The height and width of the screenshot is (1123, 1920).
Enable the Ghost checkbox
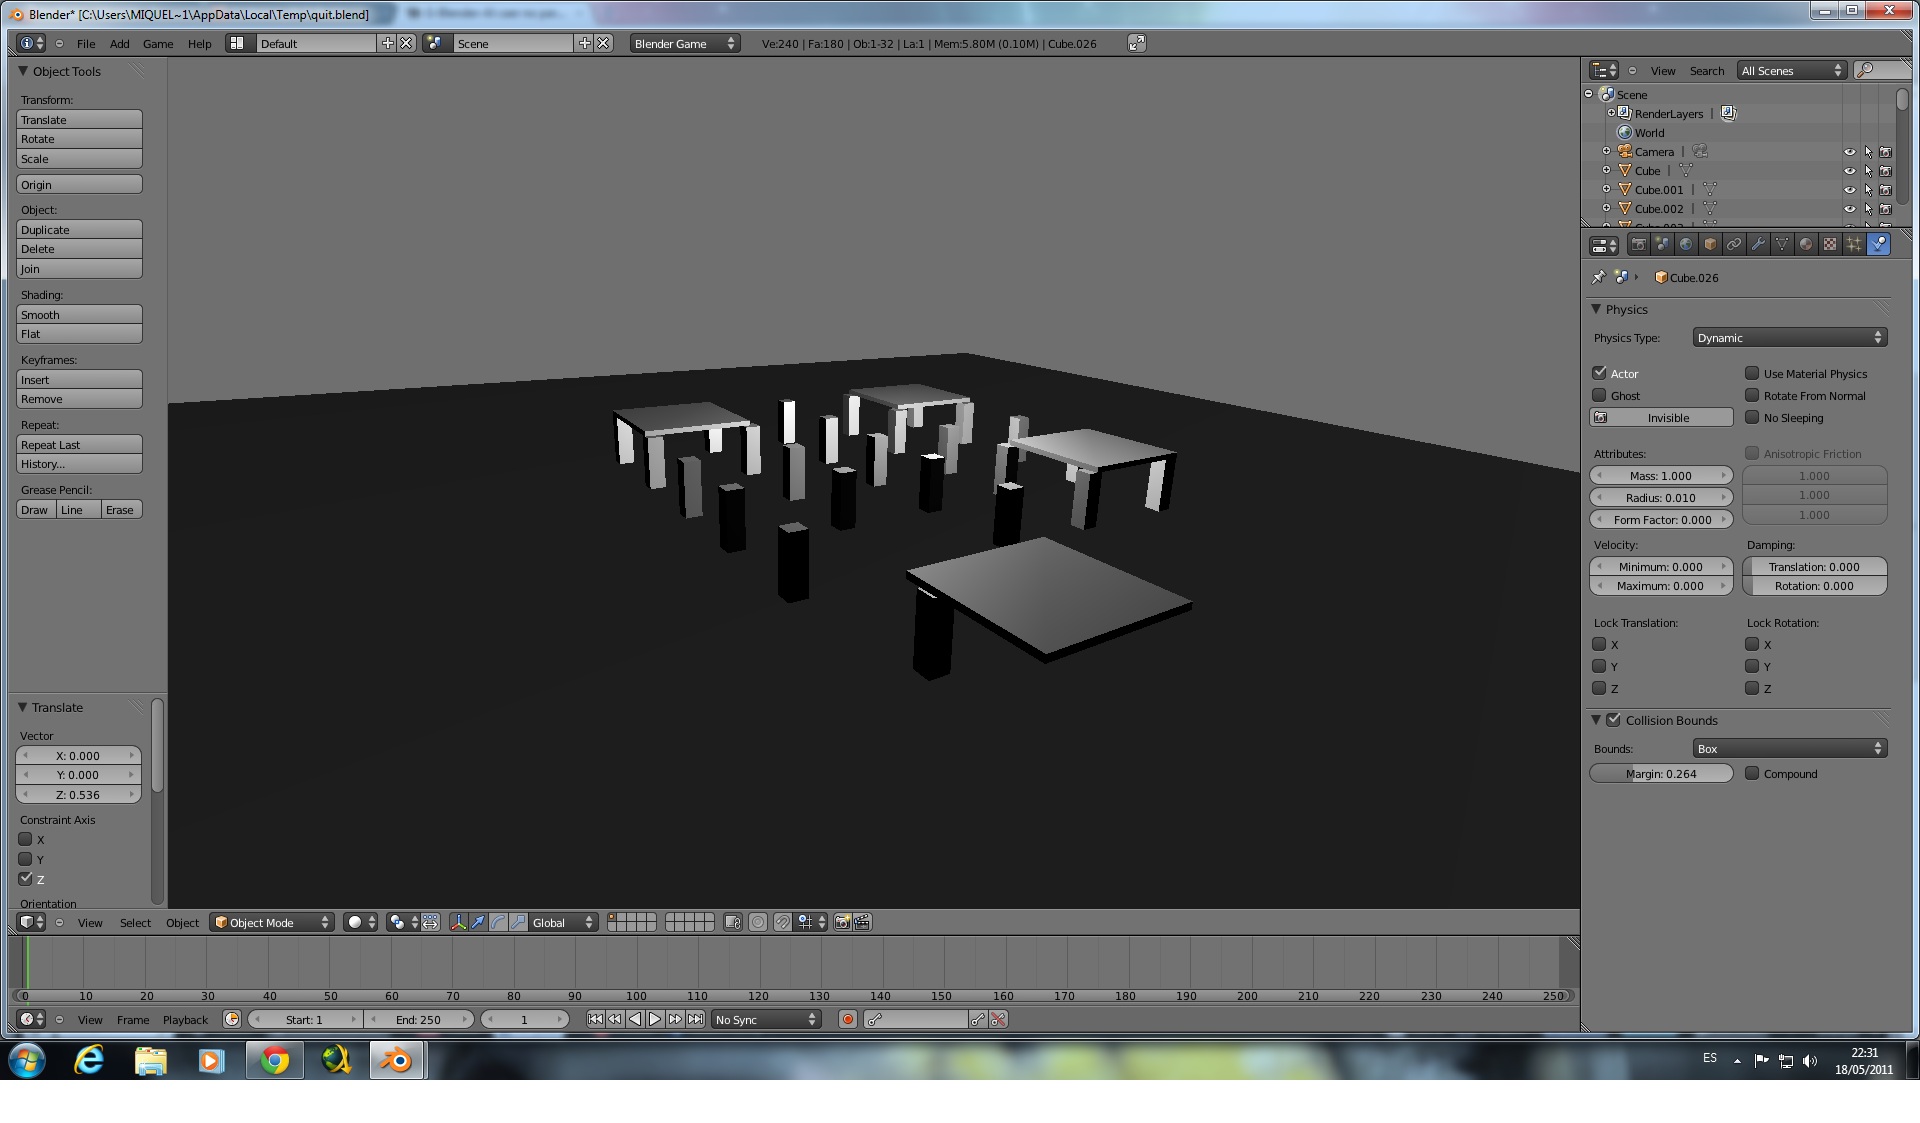pyautogui.click(x=1600, y=395)
